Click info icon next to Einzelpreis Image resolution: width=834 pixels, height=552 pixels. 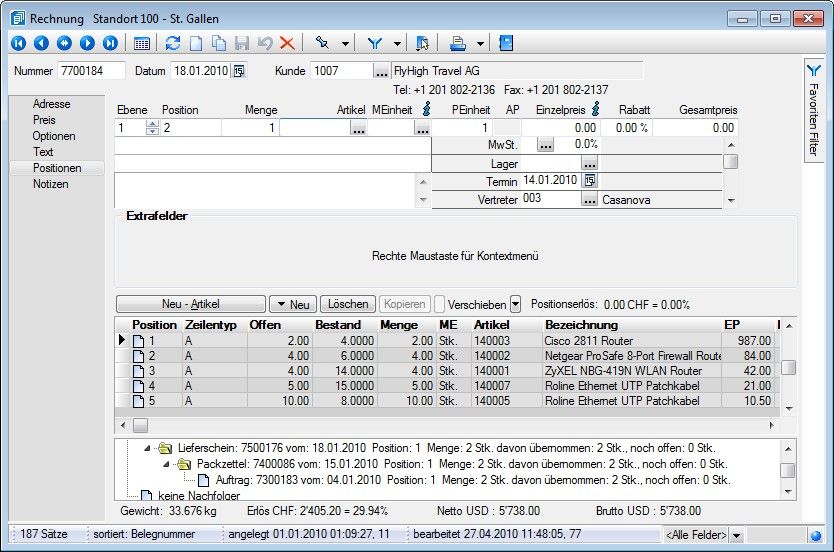(x=596, y=110)
